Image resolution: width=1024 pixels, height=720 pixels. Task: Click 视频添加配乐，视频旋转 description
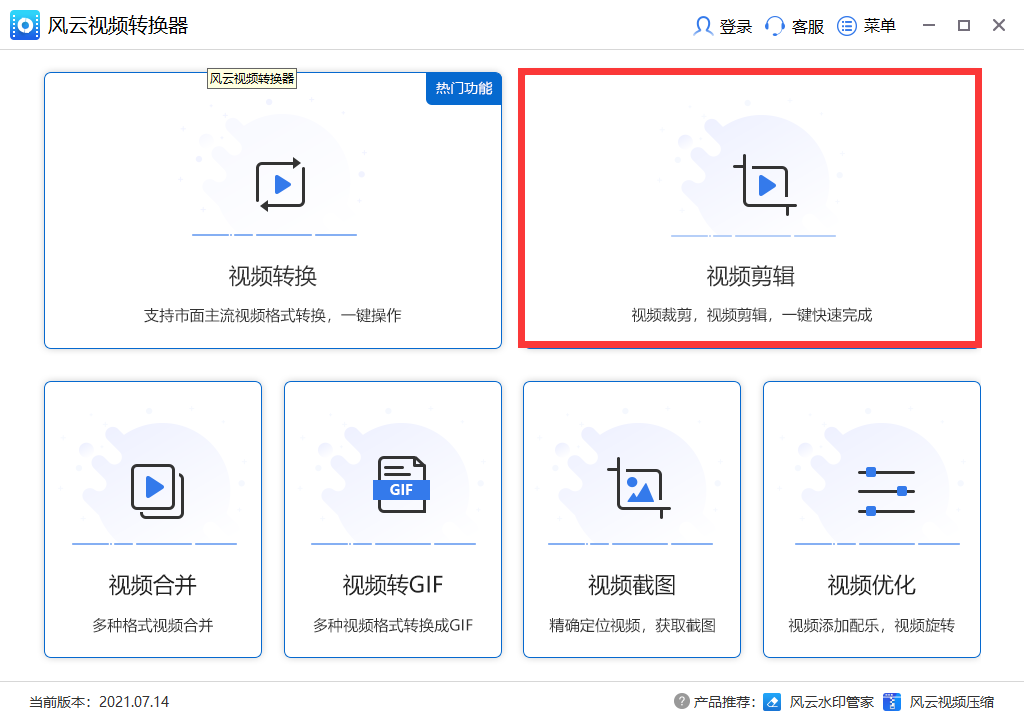pyautogui.click(x=872, y=625)
